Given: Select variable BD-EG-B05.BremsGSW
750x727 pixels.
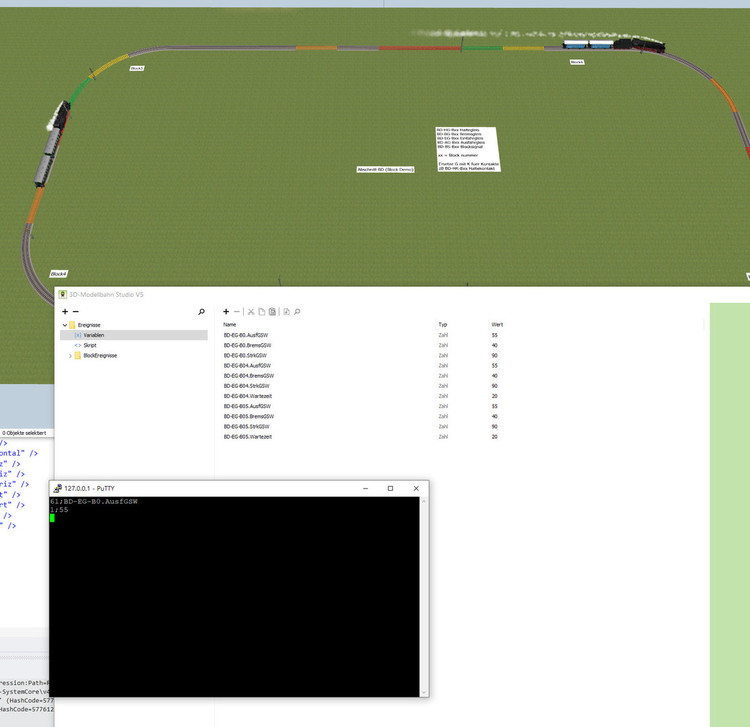Looking at the screenshot, I should (249, 416).
